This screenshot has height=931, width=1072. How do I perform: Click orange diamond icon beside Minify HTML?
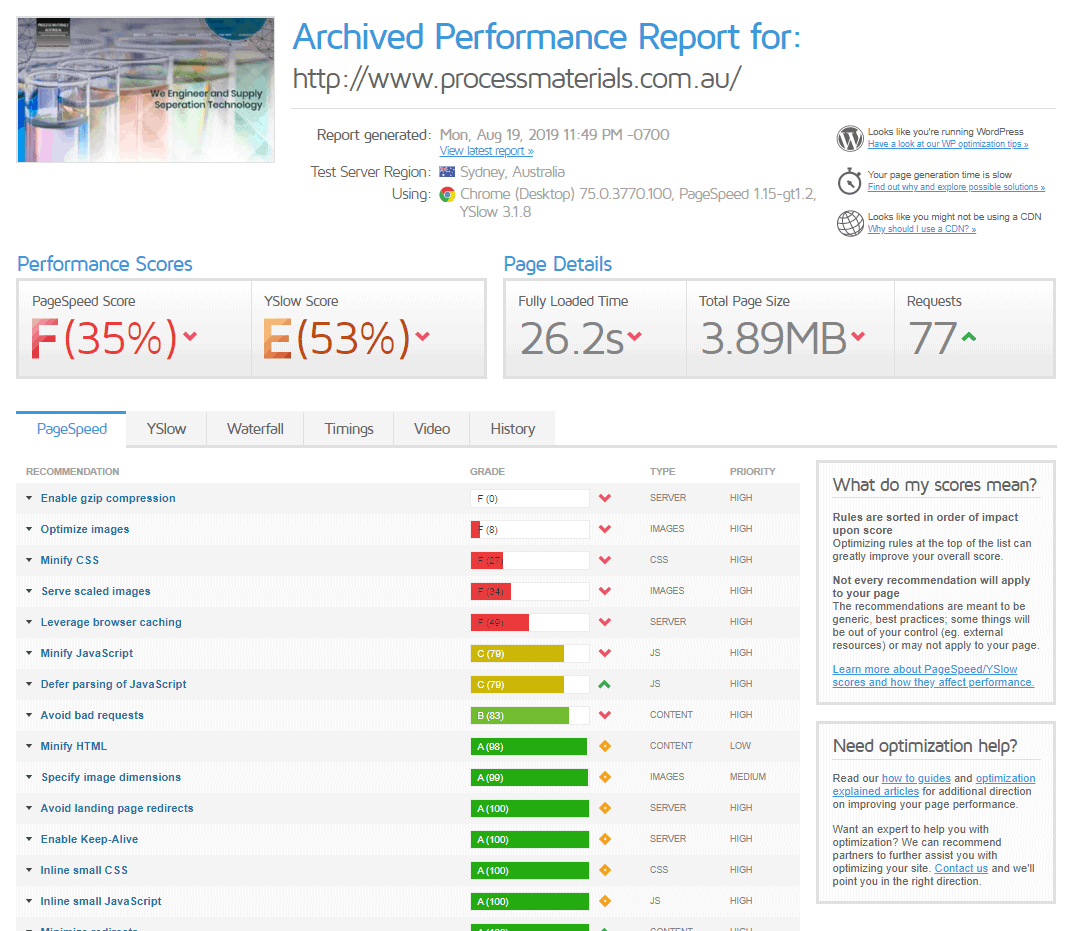pyautogui.click(x=604, y=746)
